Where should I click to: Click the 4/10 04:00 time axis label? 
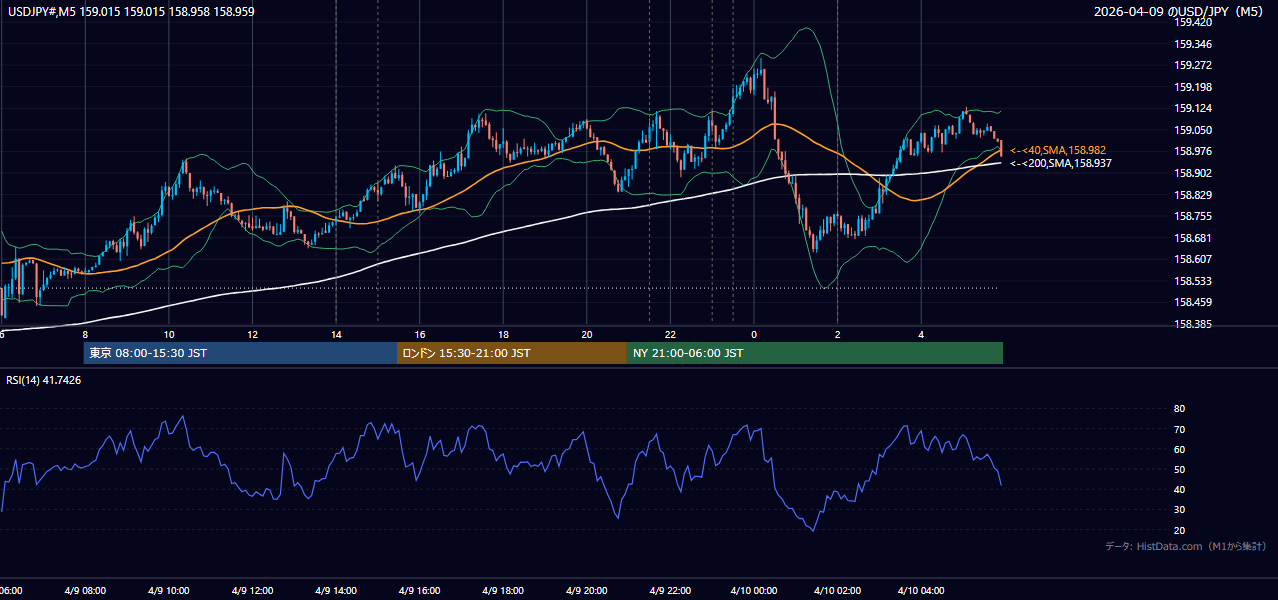tap(922, 590)
